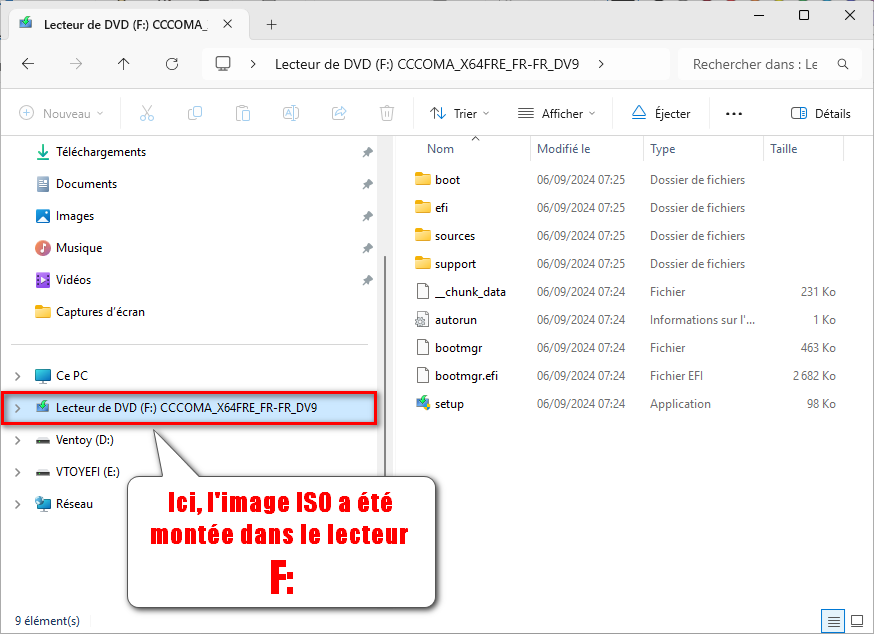
Task: Click the Paste clipboard icon
Action: (243, 114)
